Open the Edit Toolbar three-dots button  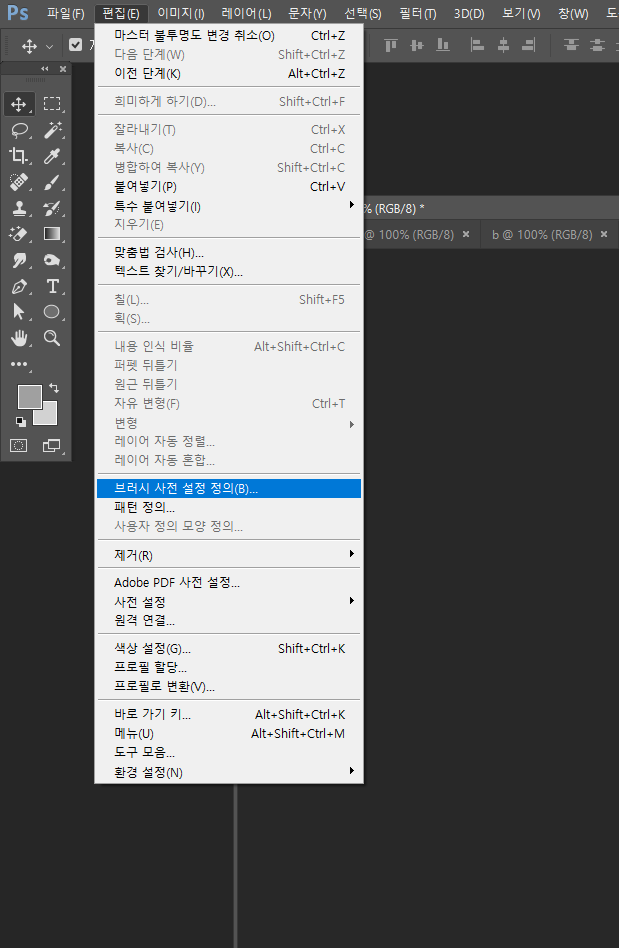(x=19, y=364)
